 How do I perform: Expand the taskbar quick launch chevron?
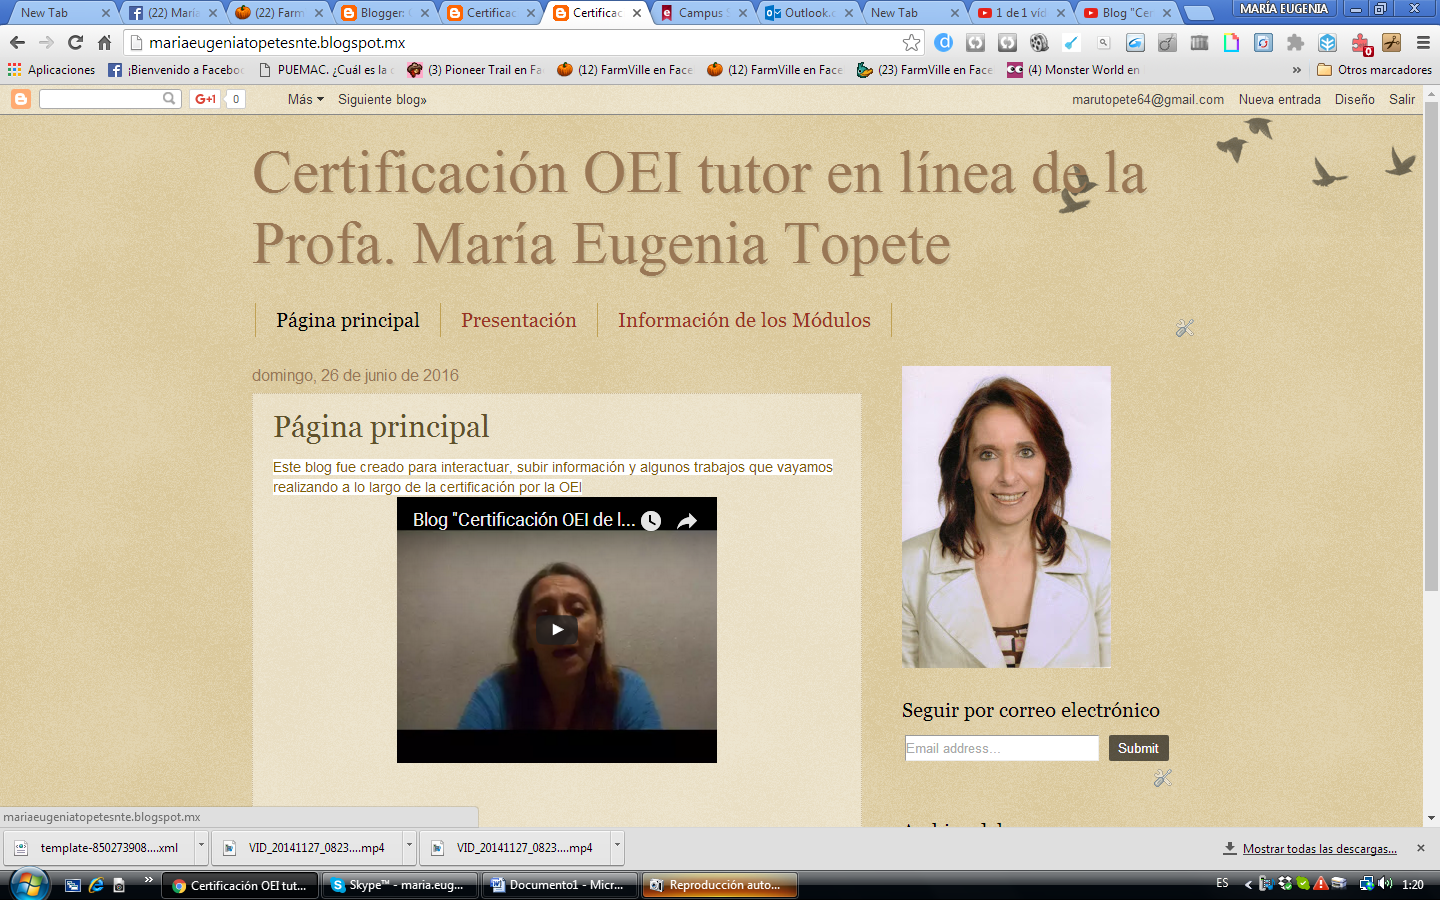click(148, 881)
